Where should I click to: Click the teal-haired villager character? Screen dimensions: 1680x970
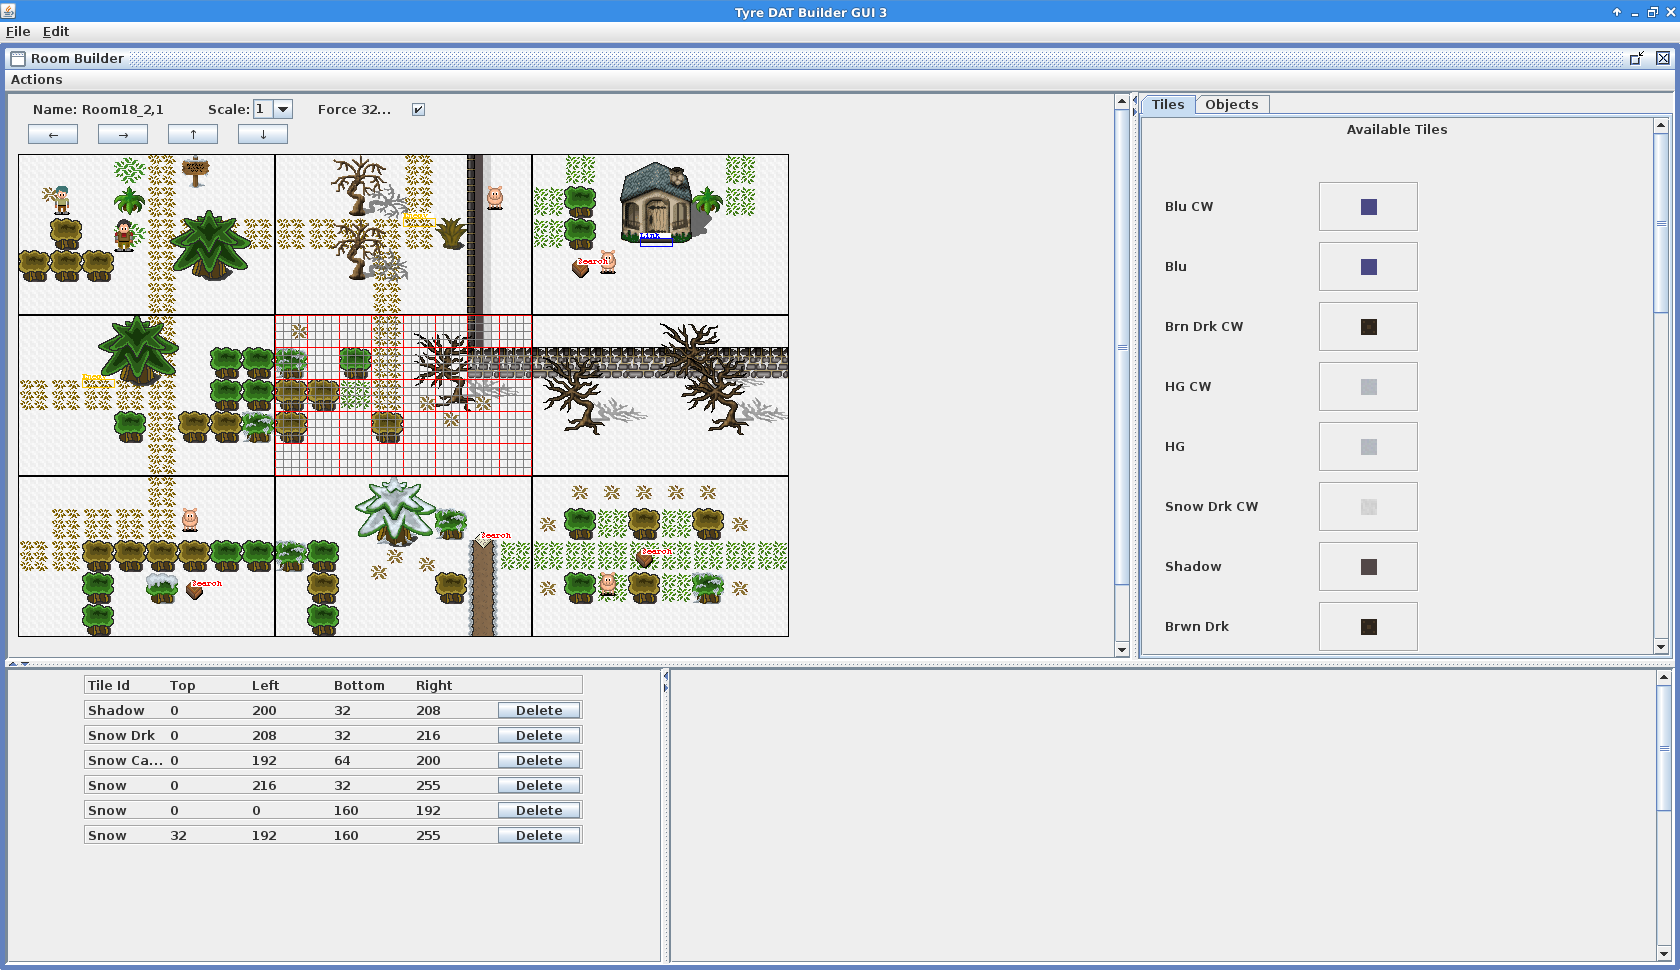pos(62,200)
